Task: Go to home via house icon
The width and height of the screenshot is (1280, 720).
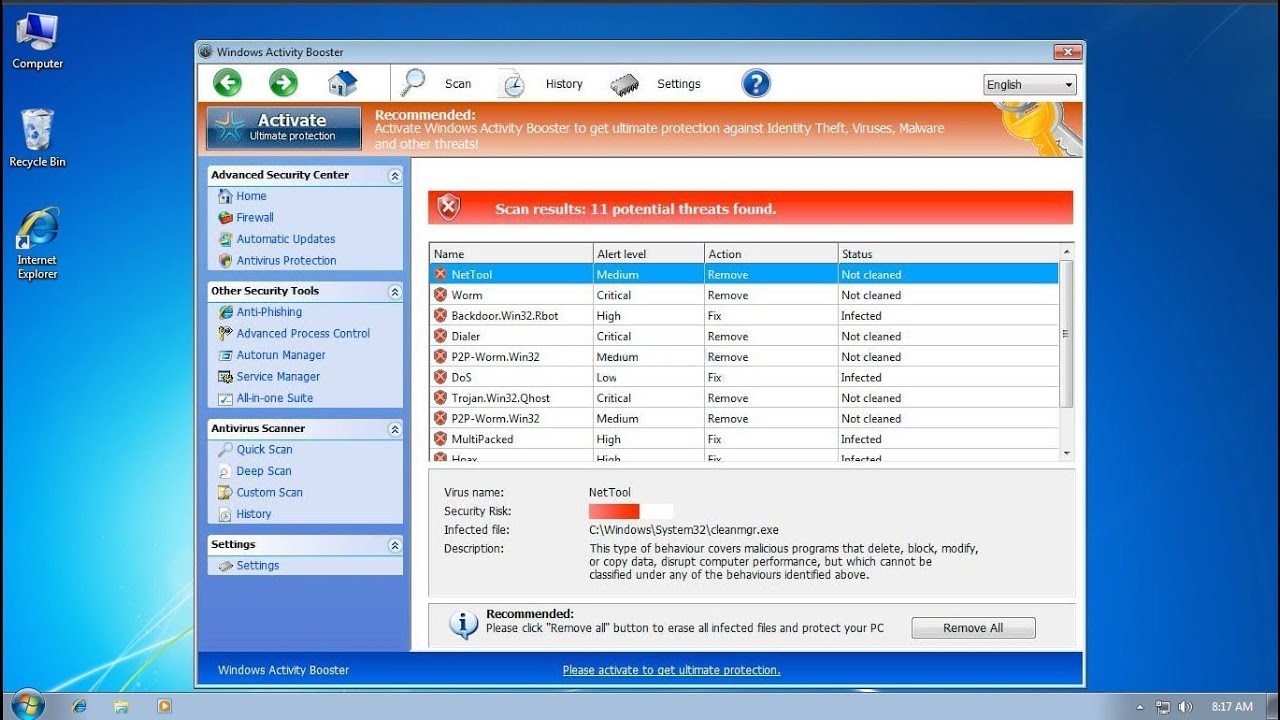Action: point(342,84)
